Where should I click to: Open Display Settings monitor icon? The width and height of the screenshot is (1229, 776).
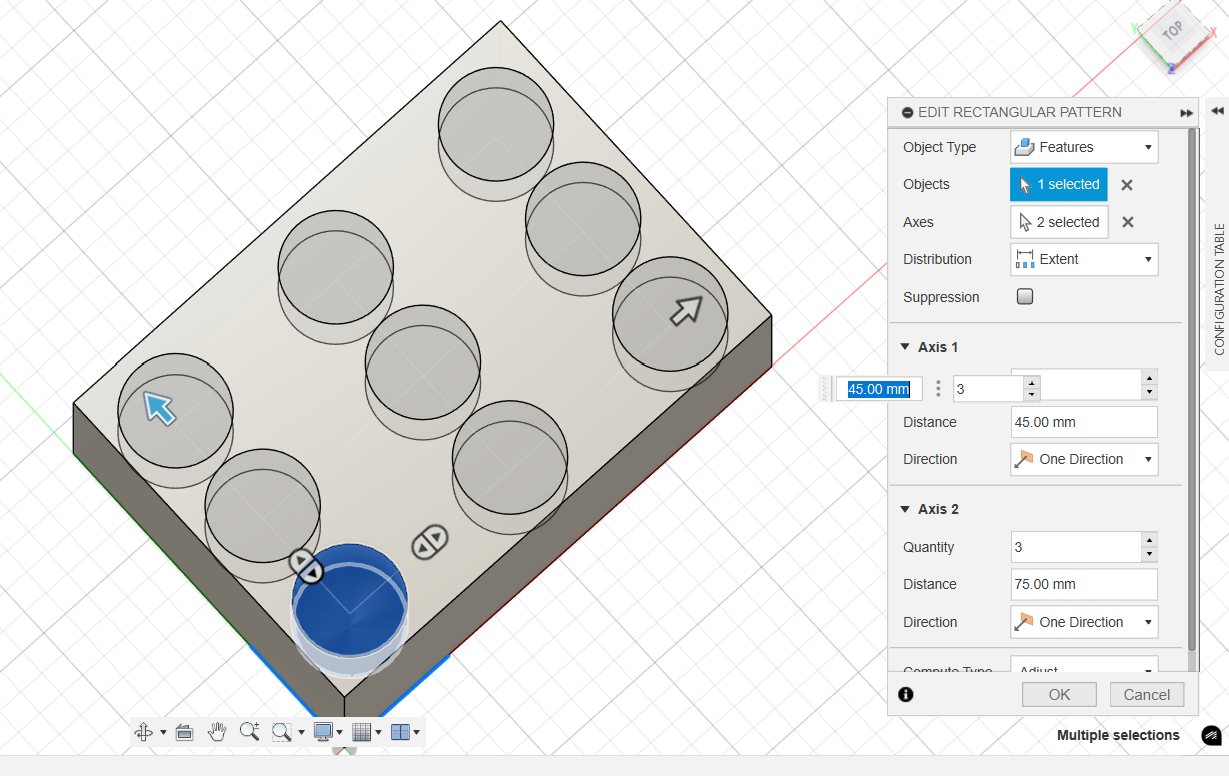pyautogui.click(x=323, y=732)
